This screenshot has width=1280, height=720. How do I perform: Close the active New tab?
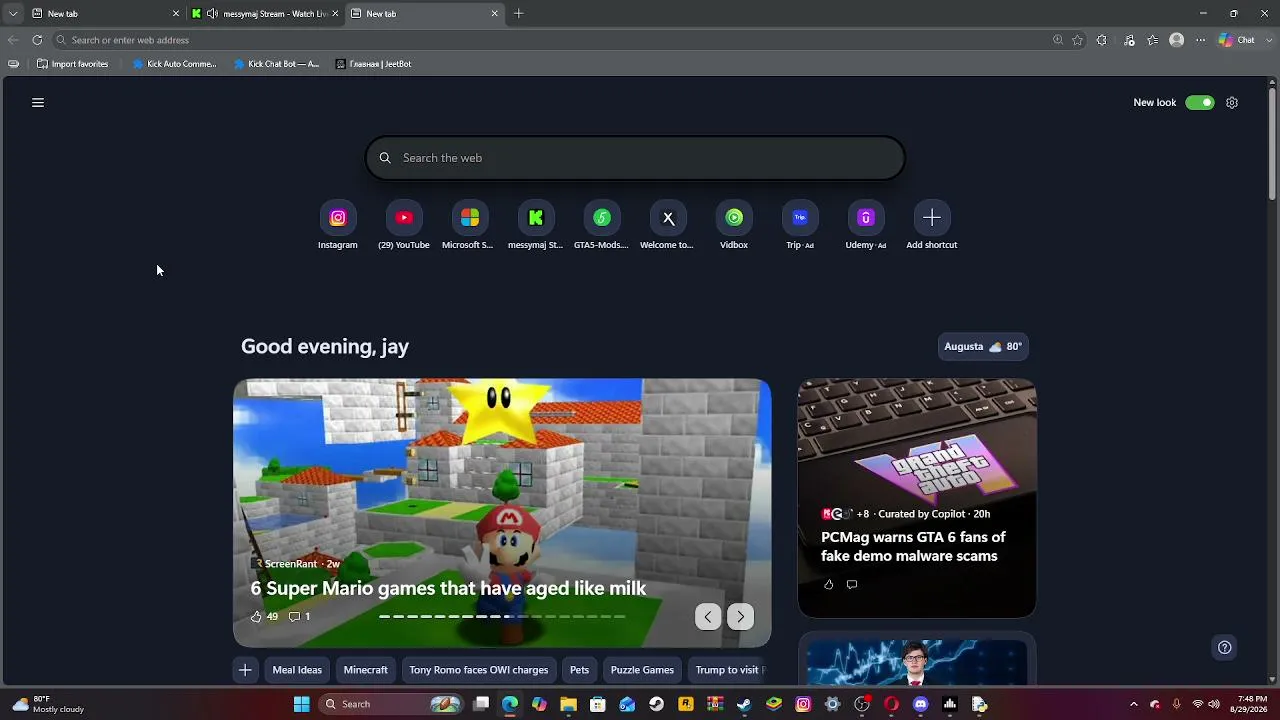tap(494, 14)
